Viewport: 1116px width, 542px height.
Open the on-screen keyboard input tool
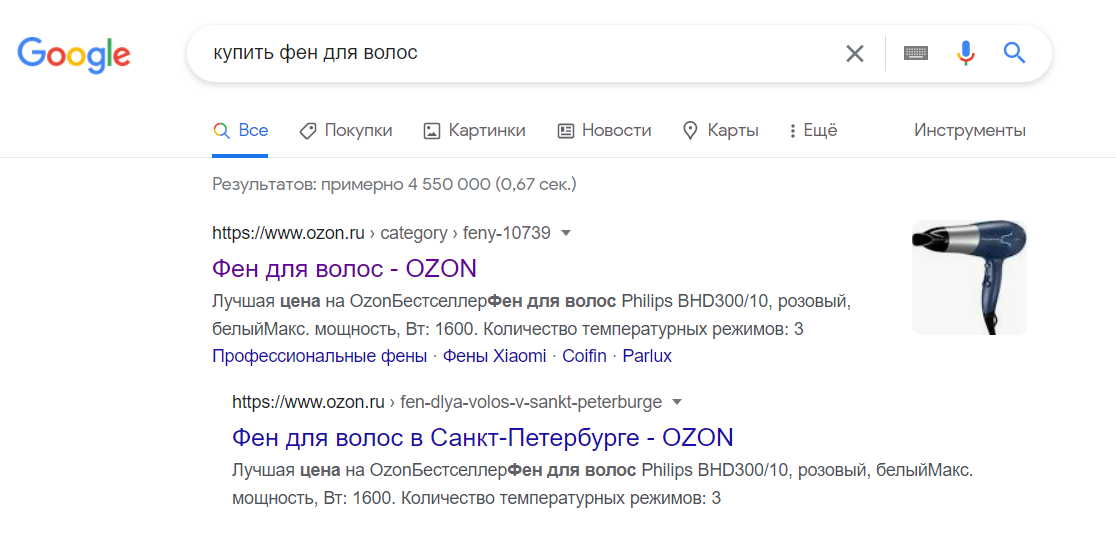[x=916, y=54]
